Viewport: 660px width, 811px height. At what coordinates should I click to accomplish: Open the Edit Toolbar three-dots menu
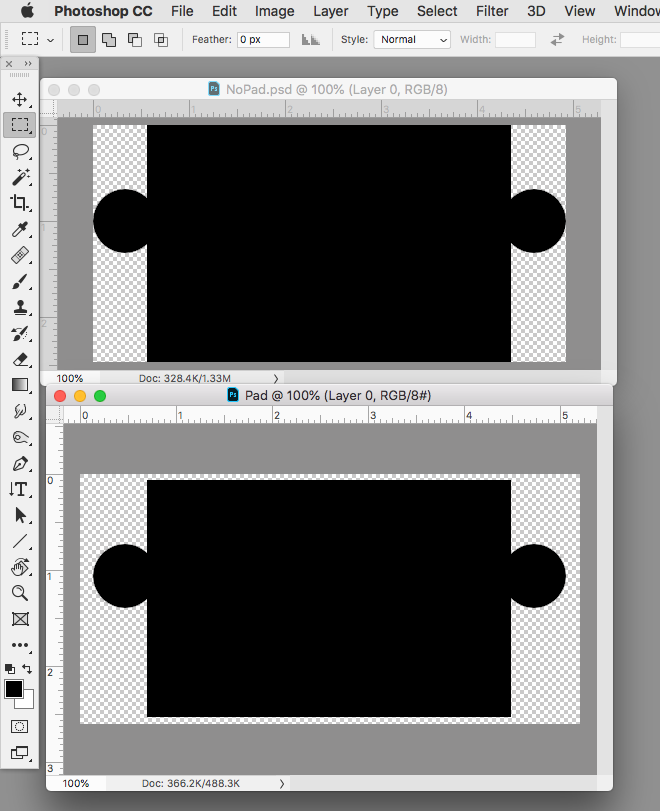20,645
